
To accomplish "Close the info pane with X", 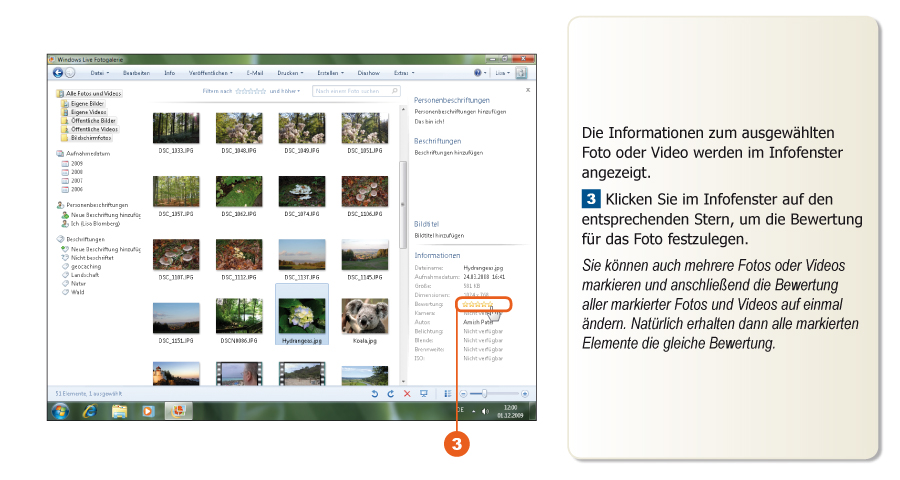I will click(x=528, y=90).
